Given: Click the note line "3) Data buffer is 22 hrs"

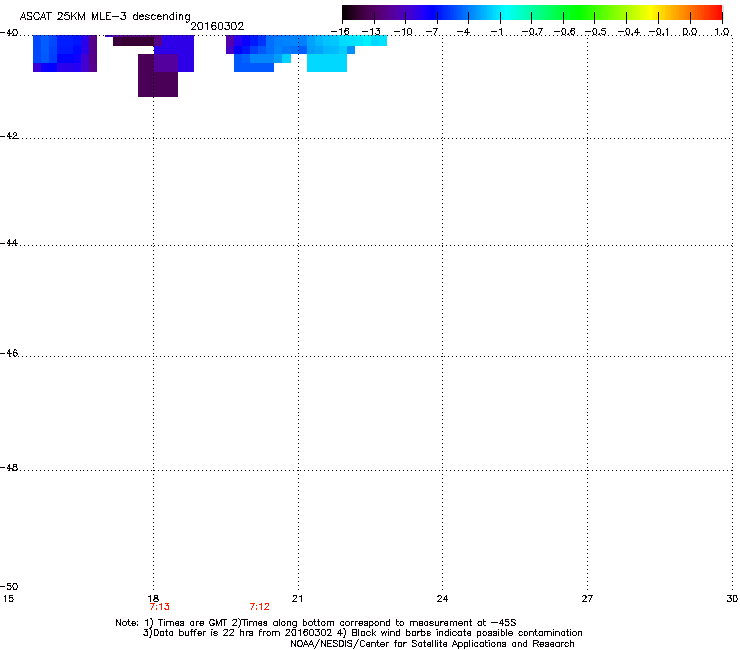Looking at the screenshot, I should (362, 633).
